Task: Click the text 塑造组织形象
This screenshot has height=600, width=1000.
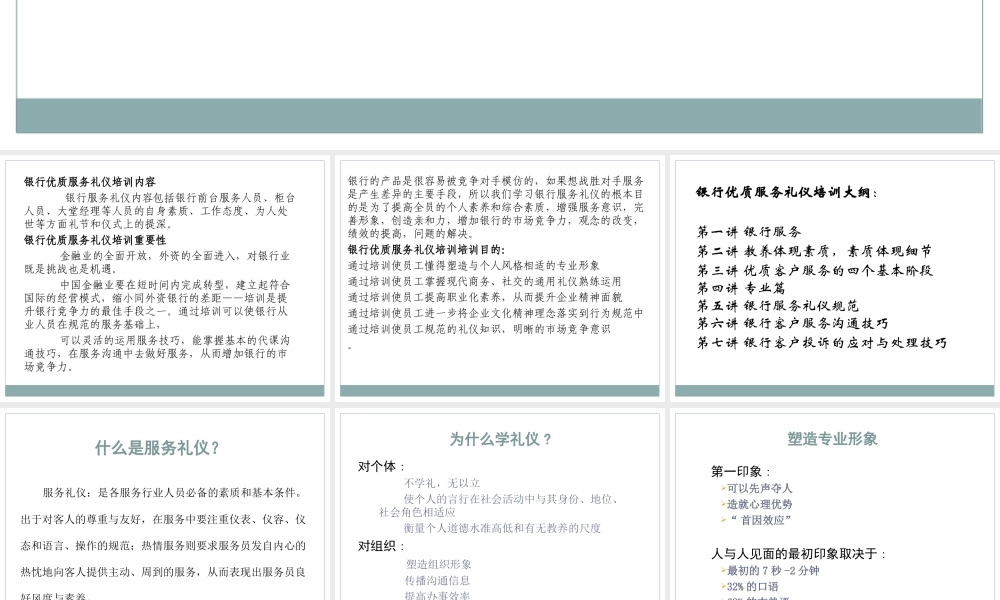Action: 439,564
